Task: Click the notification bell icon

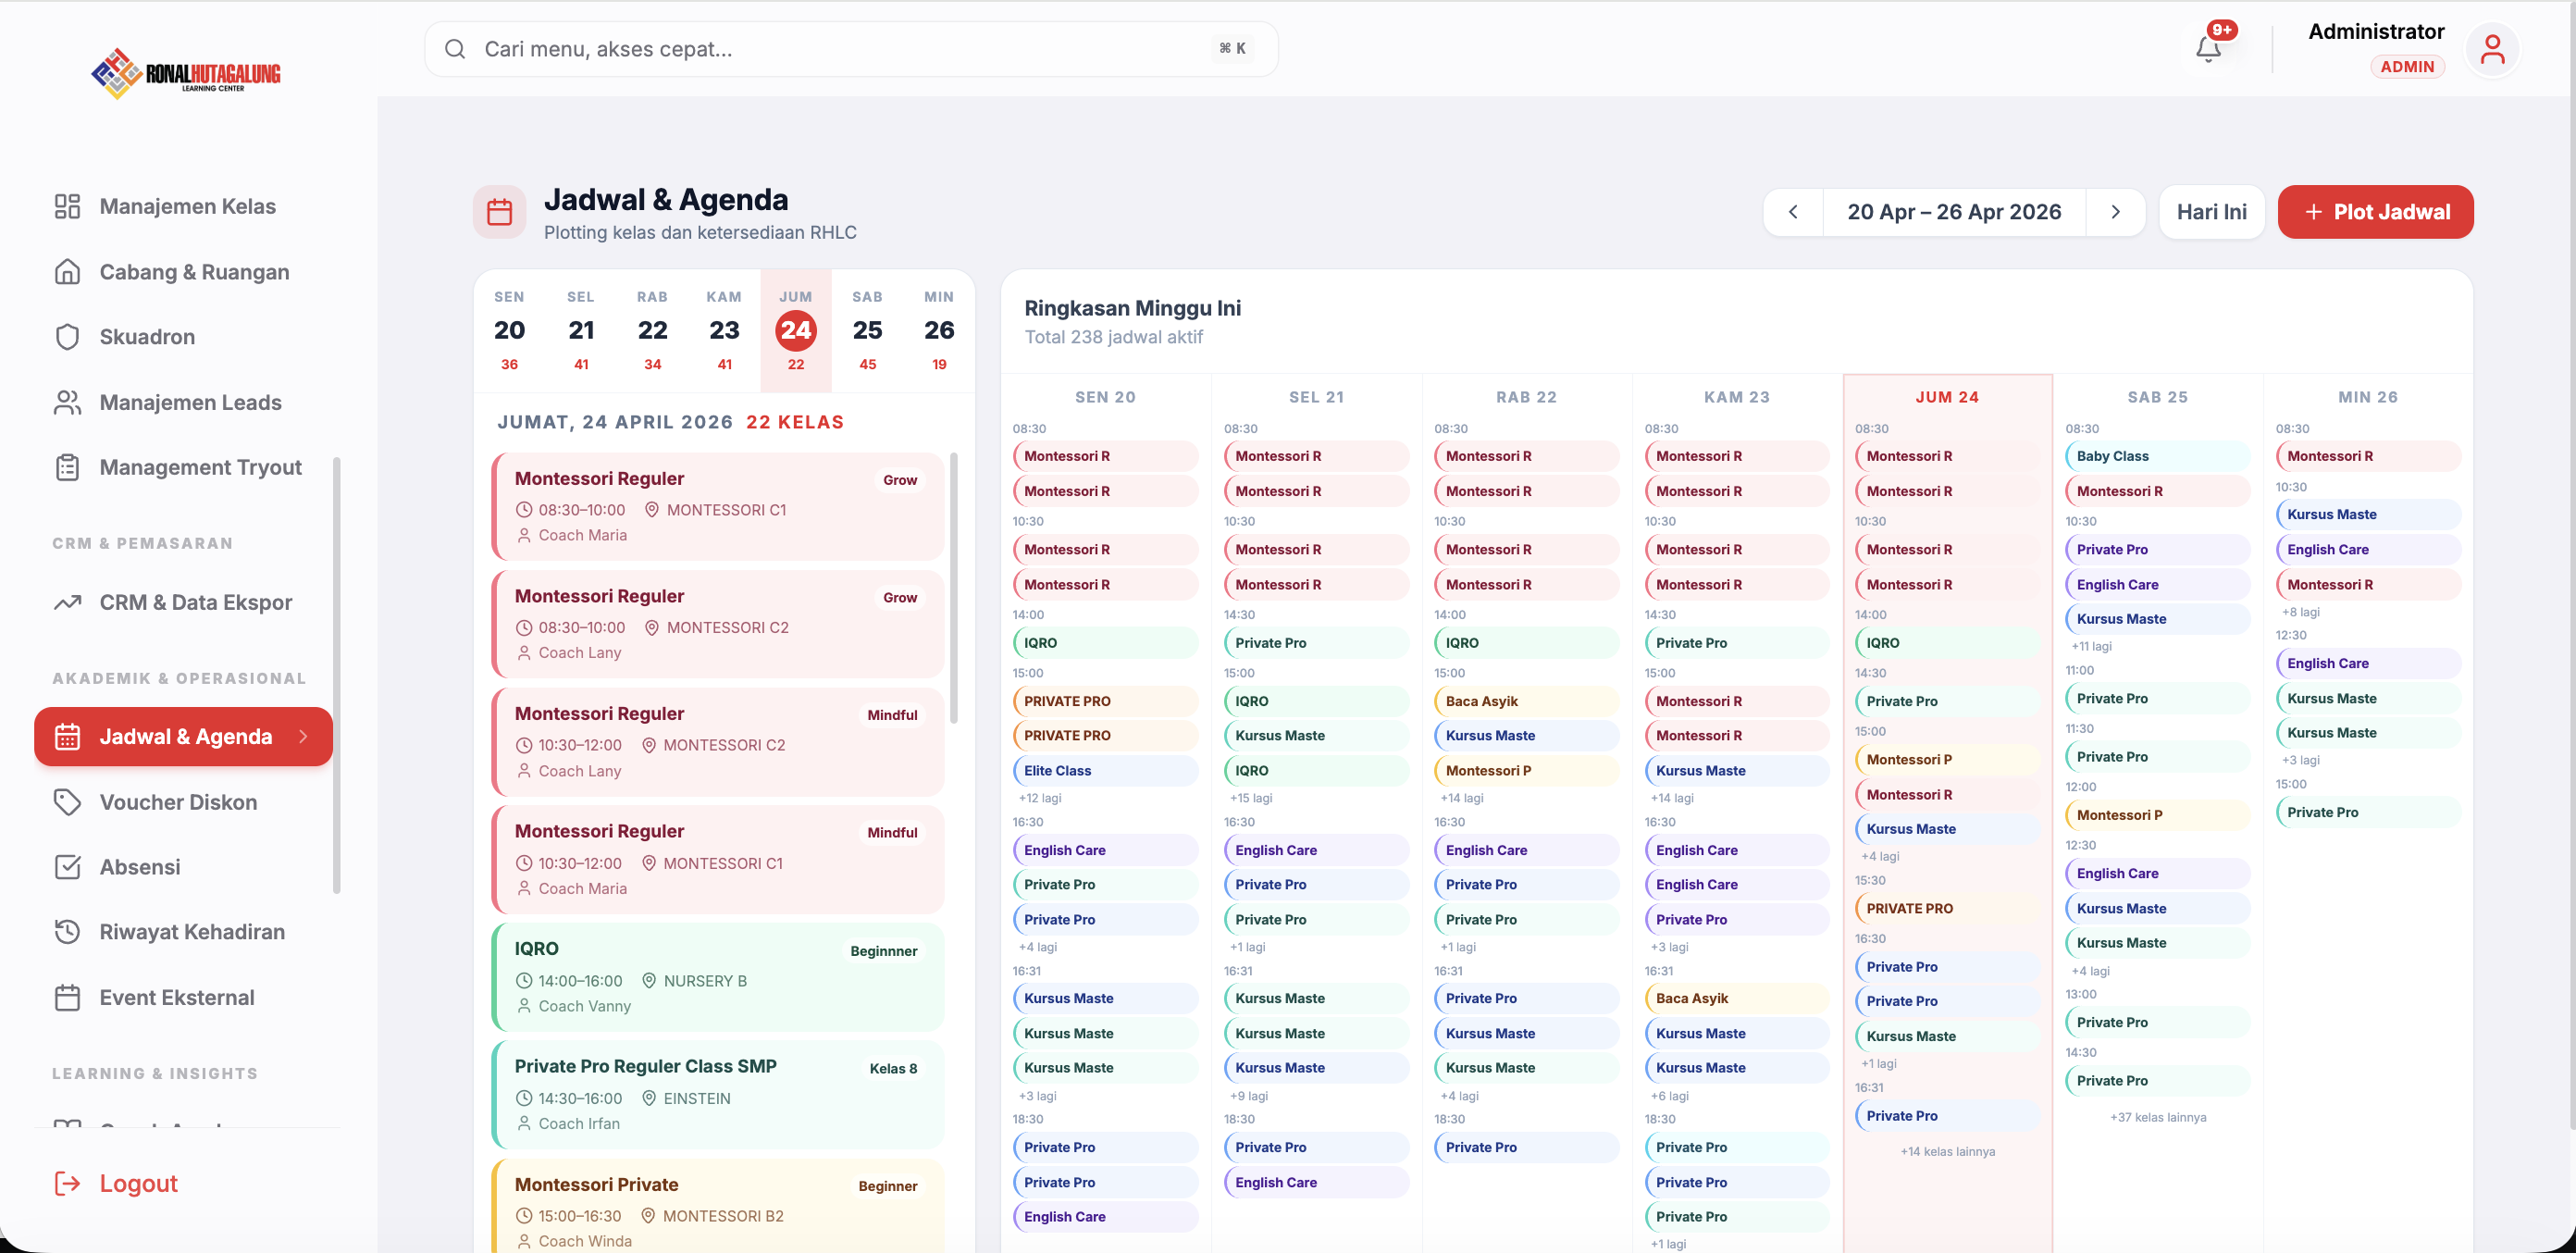Action: click(2207, 49)
